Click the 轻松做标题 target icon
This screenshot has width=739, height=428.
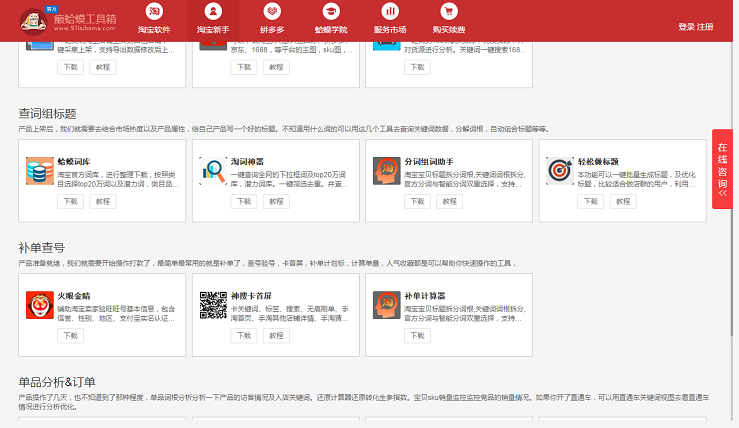[x=560, y=171]
